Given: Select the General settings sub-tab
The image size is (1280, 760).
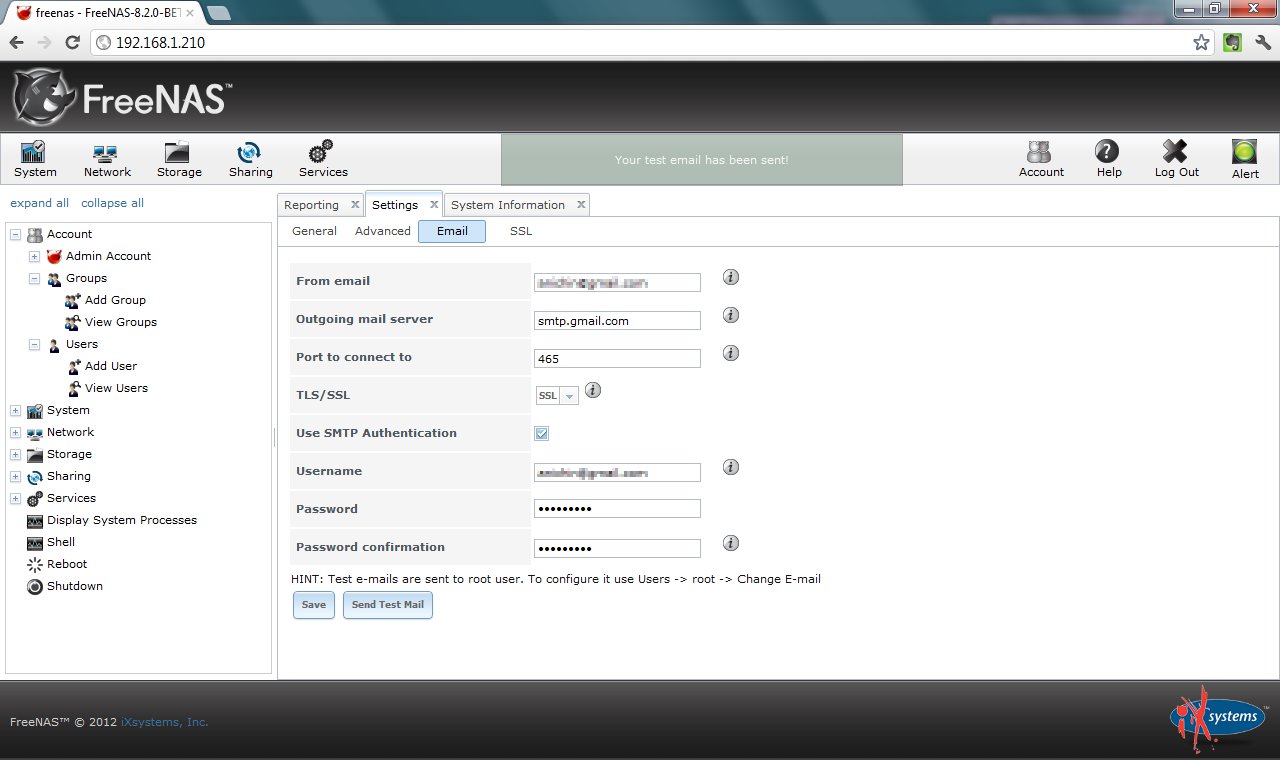Looking at the screenshot, I should click(x=314, y=231).
